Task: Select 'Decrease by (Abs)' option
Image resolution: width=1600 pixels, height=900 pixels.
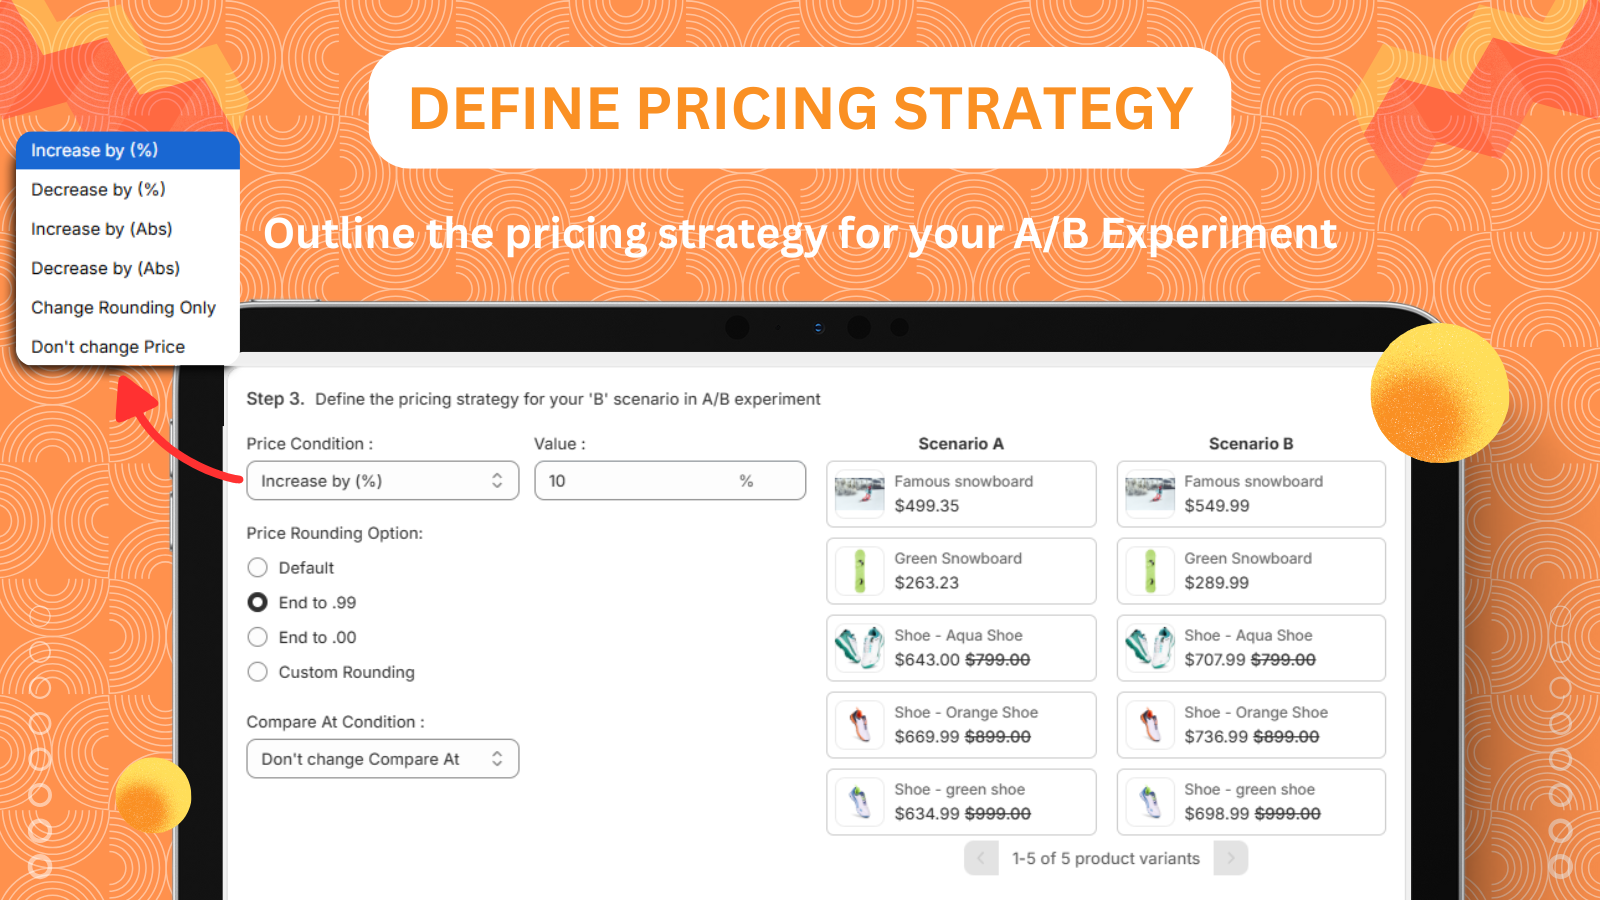Action: (x=105, y=268)
